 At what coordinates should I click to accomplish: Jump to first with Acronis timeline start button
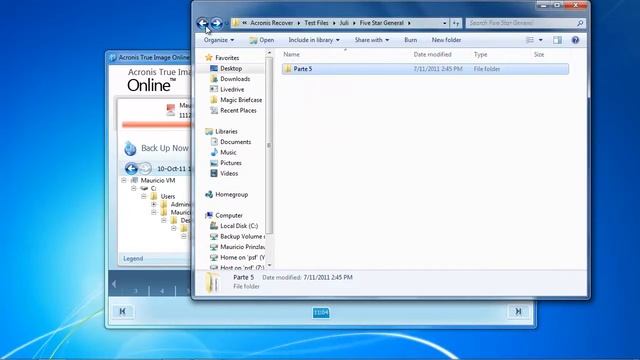(122, 311)
